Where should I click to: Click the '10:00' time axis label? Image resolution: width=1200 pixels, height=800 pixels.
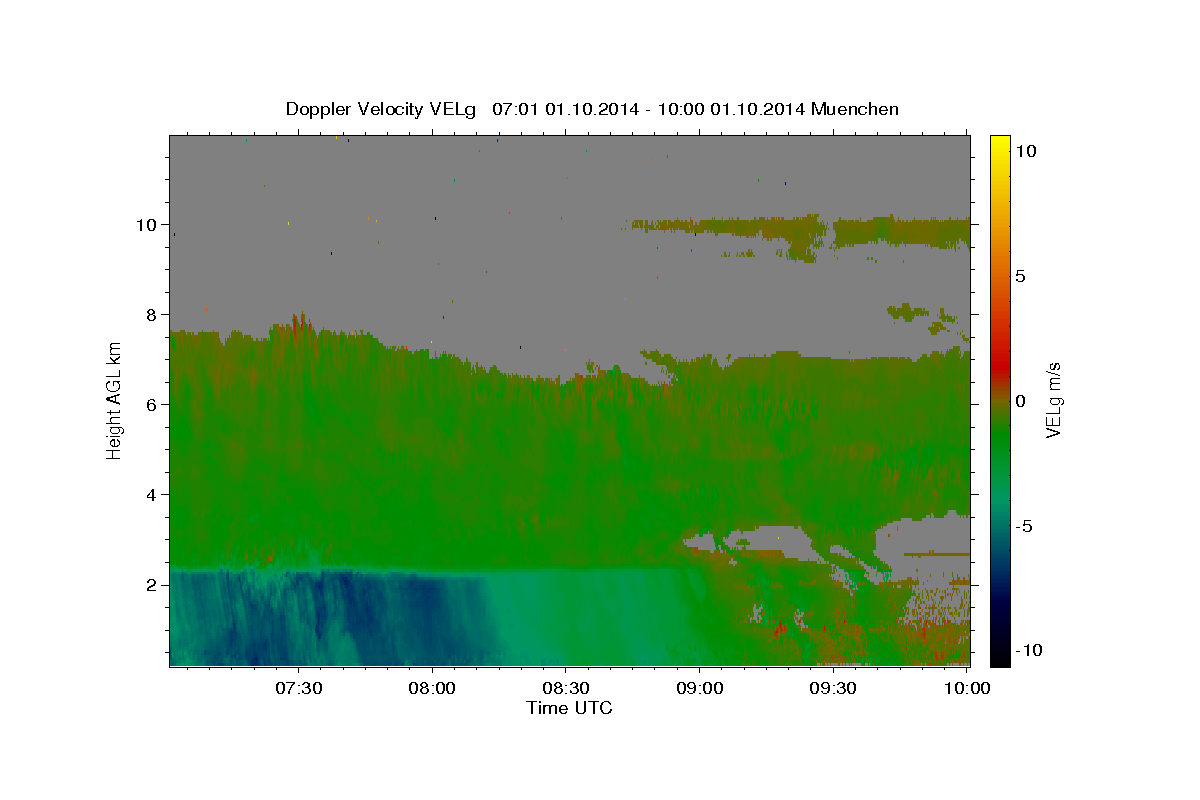pos(966,689)
